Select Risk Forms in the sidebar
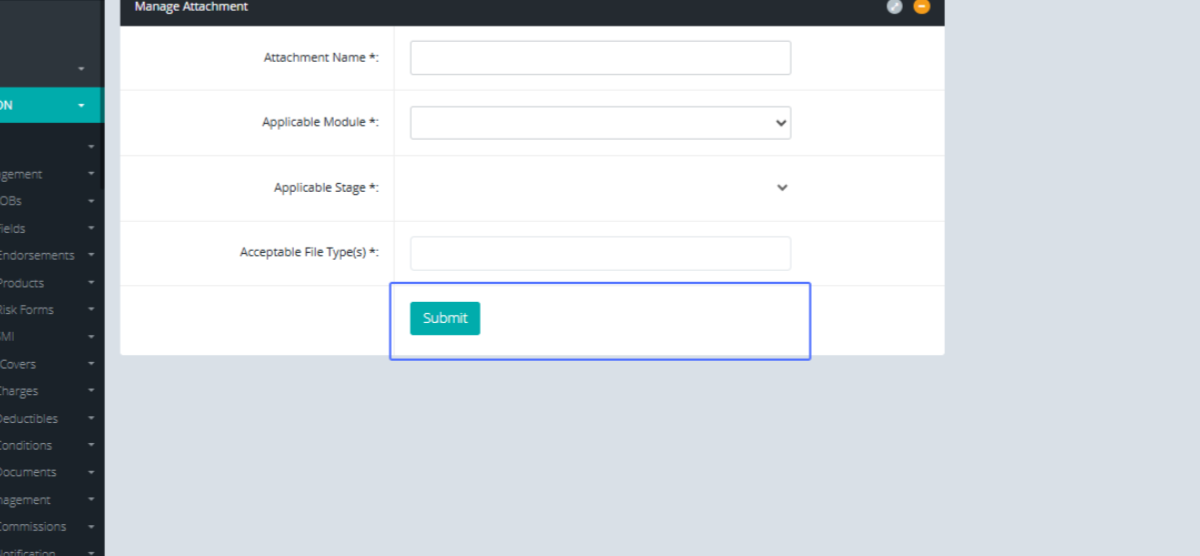 click(x=26, y=310)
